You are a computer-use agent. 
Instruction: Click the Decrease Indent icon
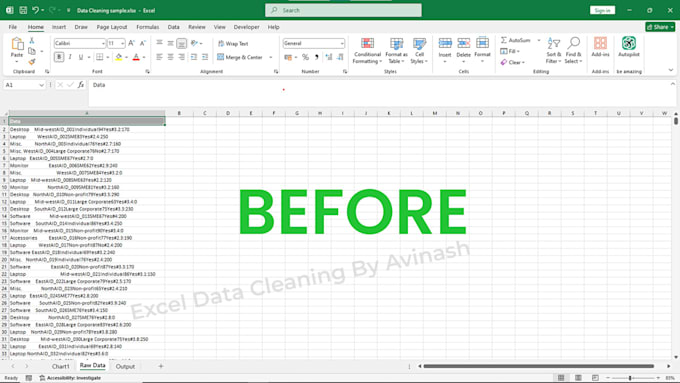pyautogui.click(x=193, y=57)
